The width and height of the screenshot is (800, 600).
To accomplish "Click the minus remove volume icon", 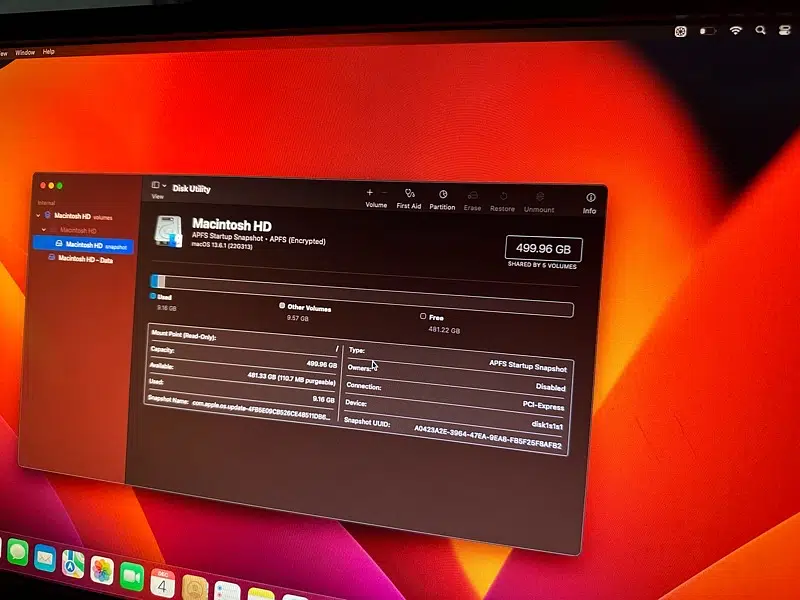I will click(x=384, y=193).
